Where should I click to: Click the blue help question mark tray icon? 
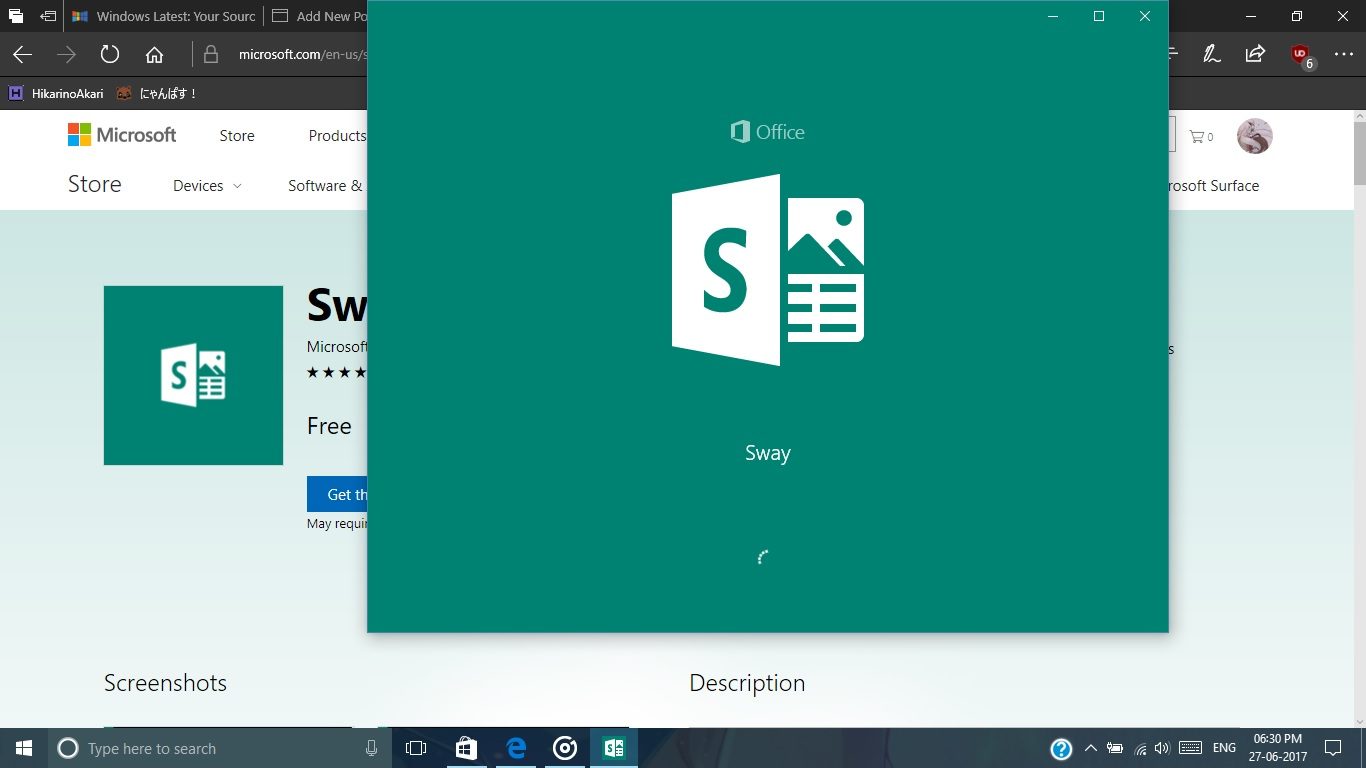tap(1061, 749)
